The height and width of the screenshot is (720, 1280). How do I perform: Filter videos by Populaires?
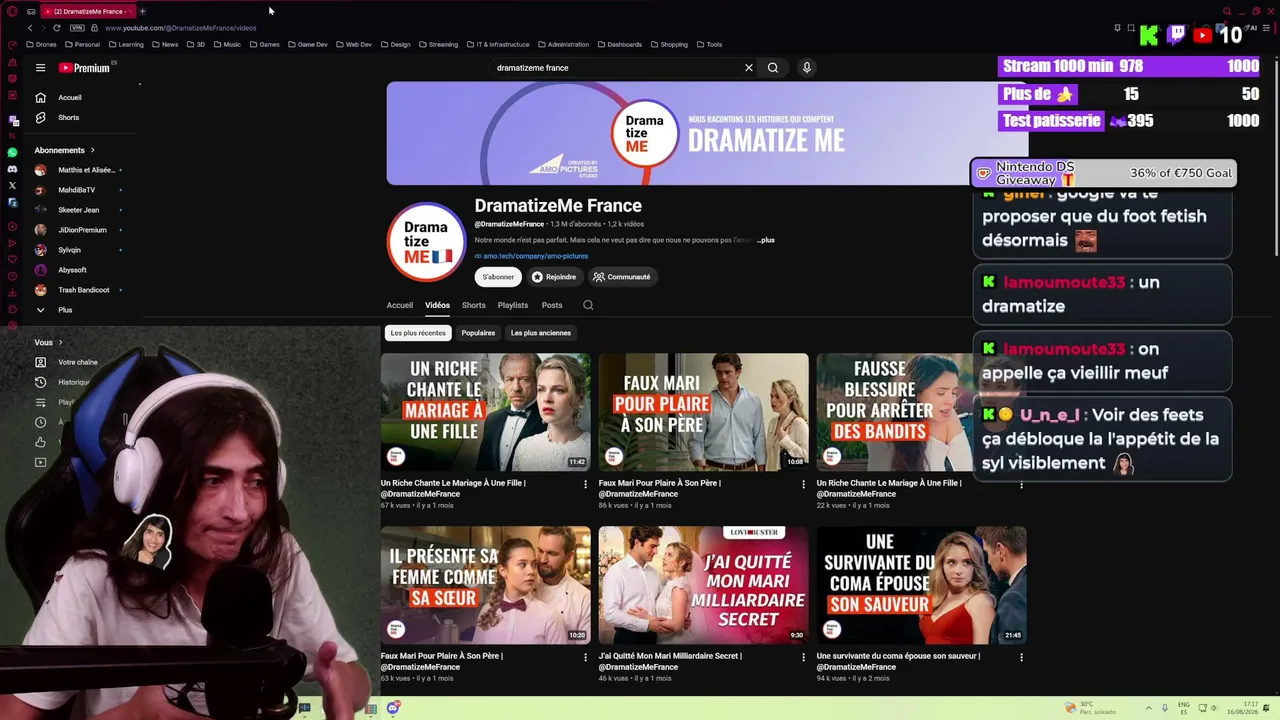point(478,333)
